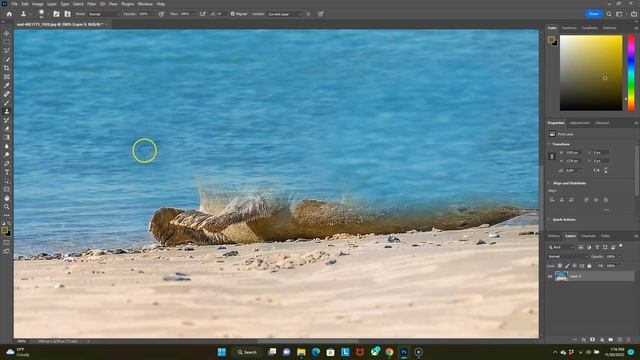Hide Layer 0 with the eye icon
The width and height of the screenshot is (640, 360).
tap(550, 276)
